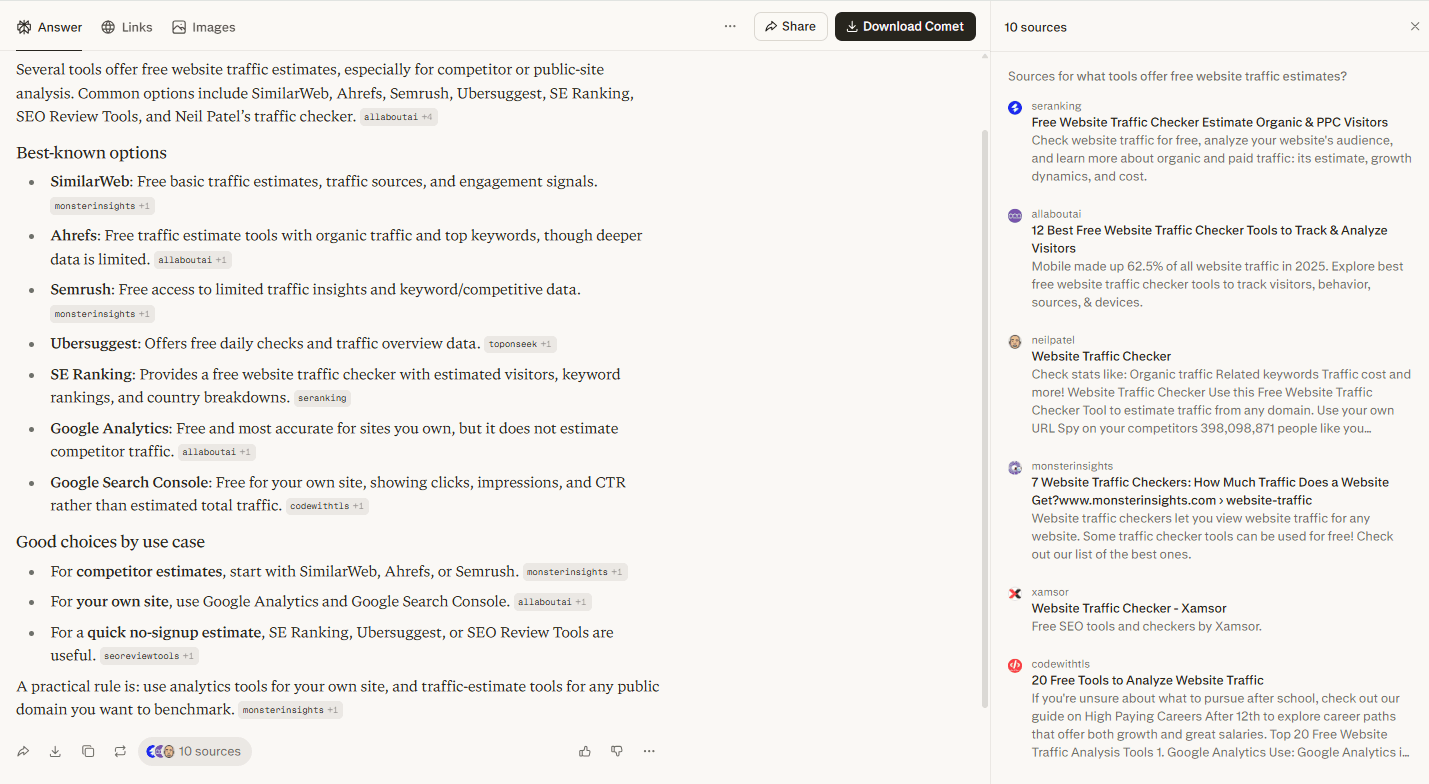Click the seranking source favicon
1429x784 pixels.
click(x=1015, y=107)
